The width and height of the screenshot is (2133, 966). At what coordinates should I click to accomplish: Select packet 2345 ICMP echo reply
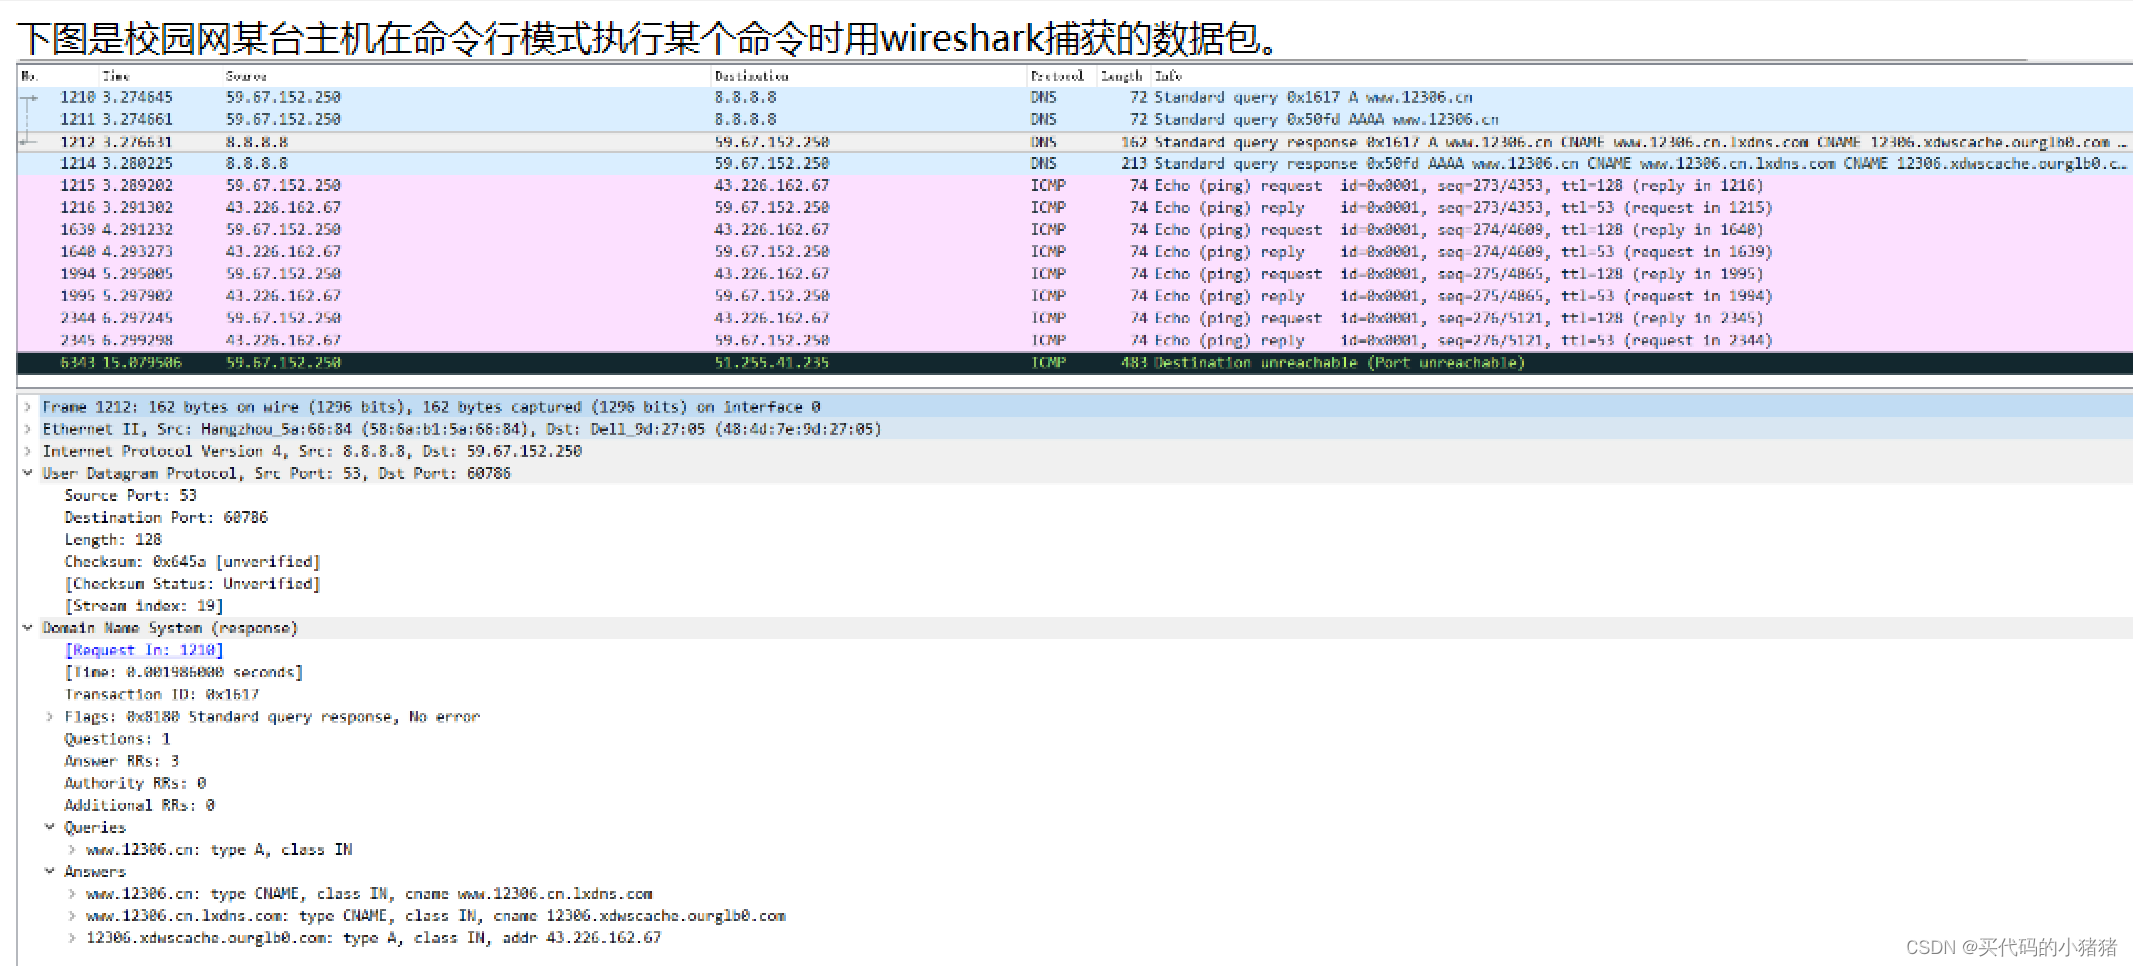point(1075,340)
